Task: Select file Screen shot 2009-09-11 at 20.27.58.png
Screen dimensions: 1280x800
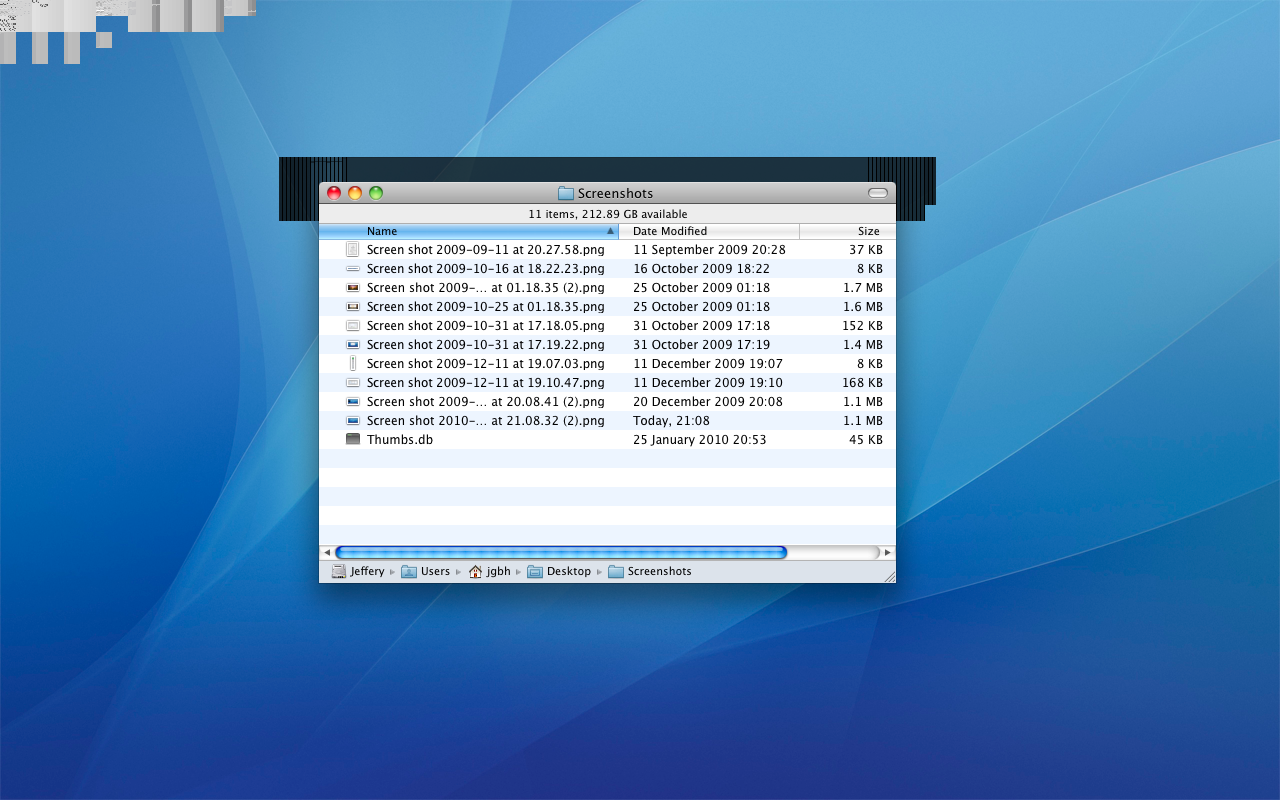Action: pos(486,250)
